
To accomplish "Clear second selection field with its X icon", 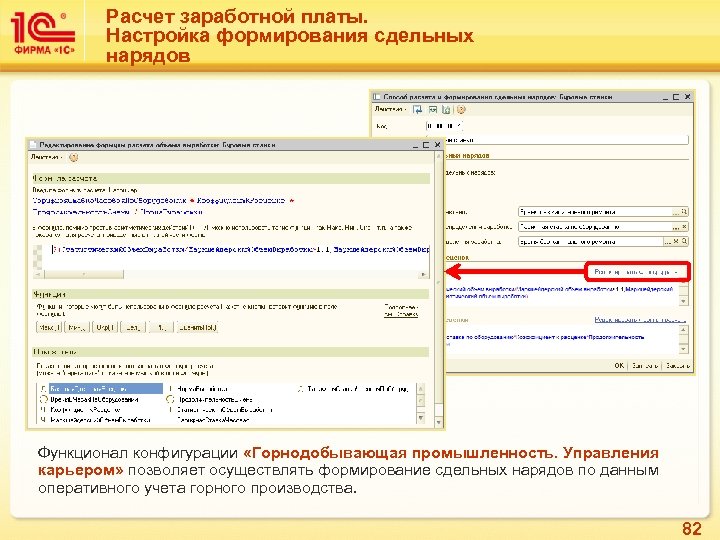I will [684, 226].
